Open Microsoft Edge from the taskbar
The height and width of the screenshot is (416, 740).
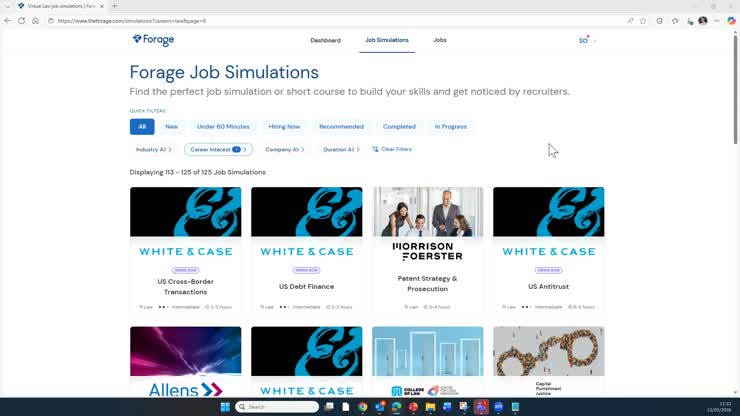tap(396, 407)
